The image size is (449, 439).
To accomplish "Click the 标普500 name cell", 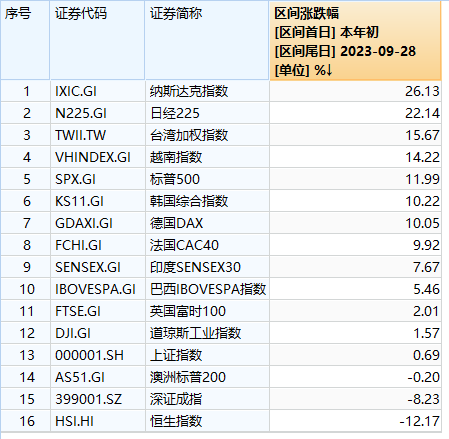I will coord(207,179).
